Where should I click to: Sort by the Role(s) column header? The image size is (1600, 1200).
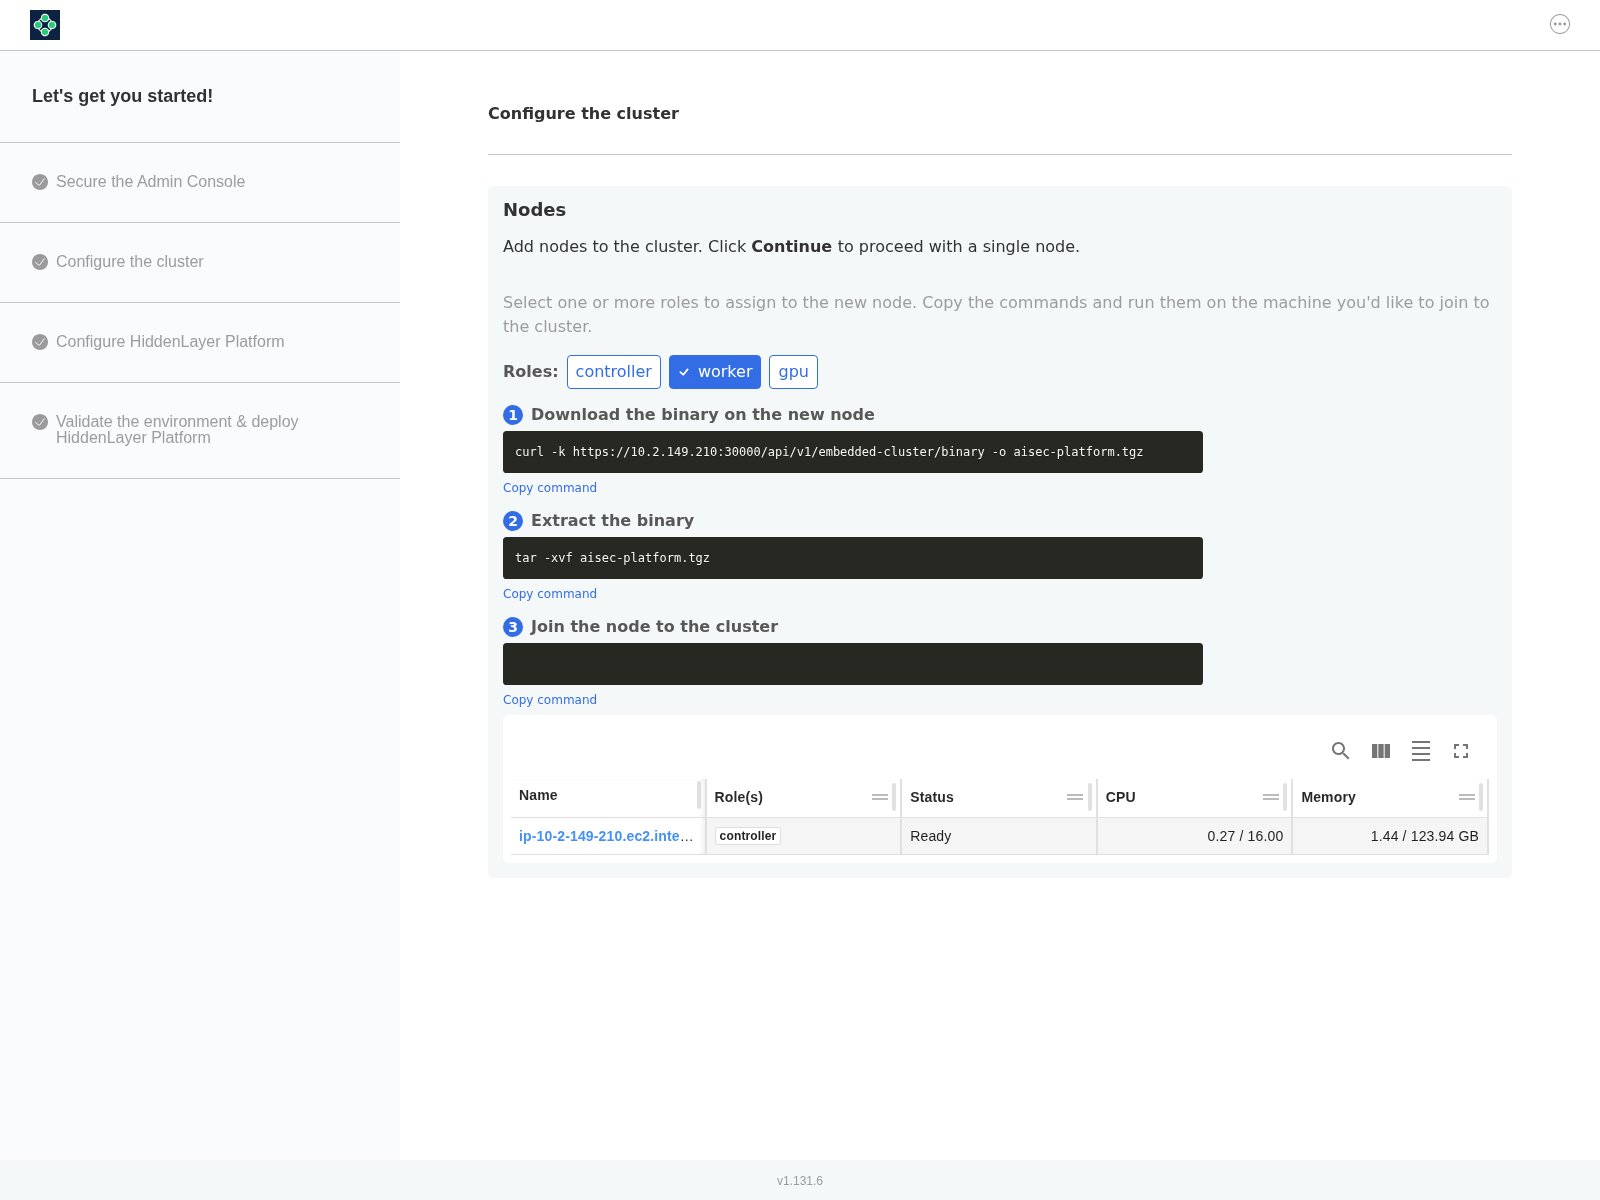(x=738, y=797)
